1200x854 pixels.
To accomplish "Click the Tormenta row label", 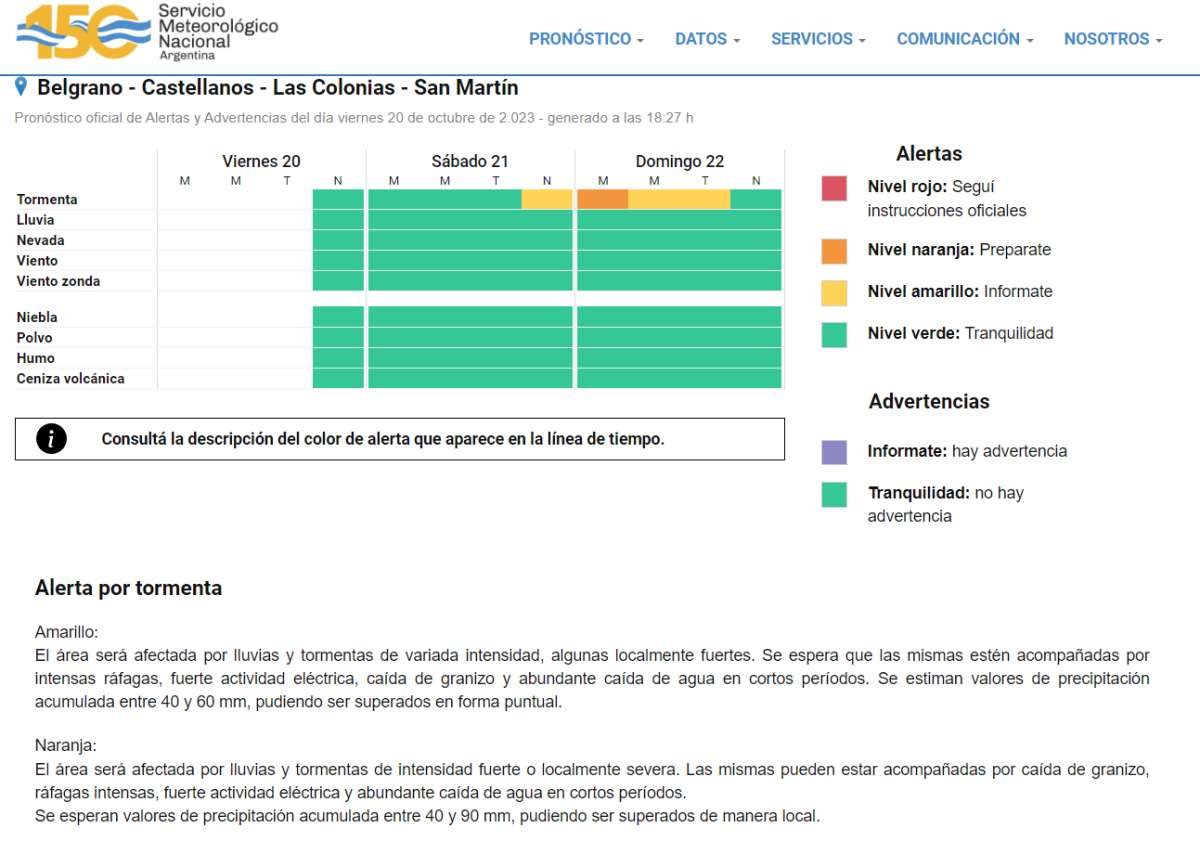I will pyautogui.click(x=47, y=199).
